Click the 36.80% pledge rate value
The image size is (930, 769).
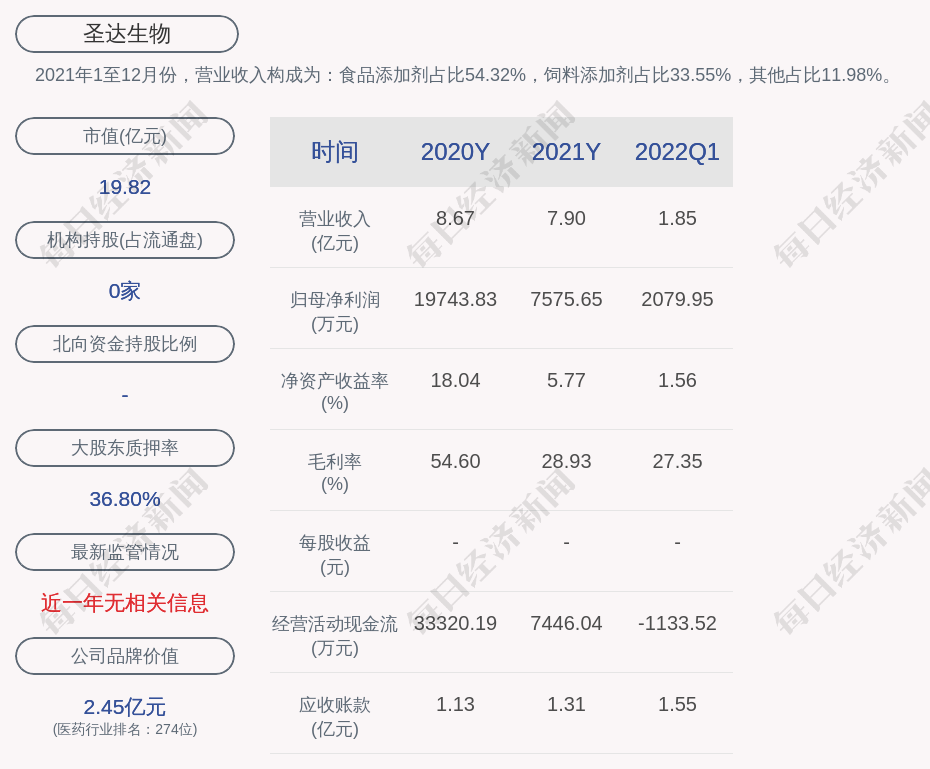click(125, 499)
